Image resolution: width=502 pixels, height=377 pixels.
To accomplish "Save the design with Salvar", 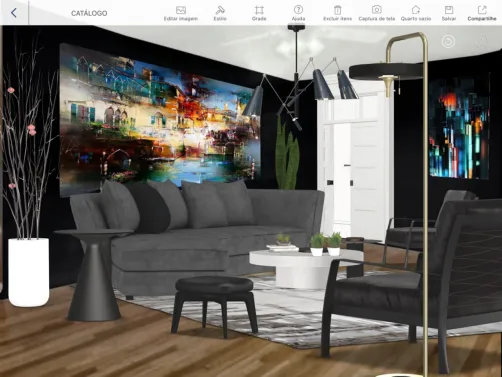I will tap(449, 13).
